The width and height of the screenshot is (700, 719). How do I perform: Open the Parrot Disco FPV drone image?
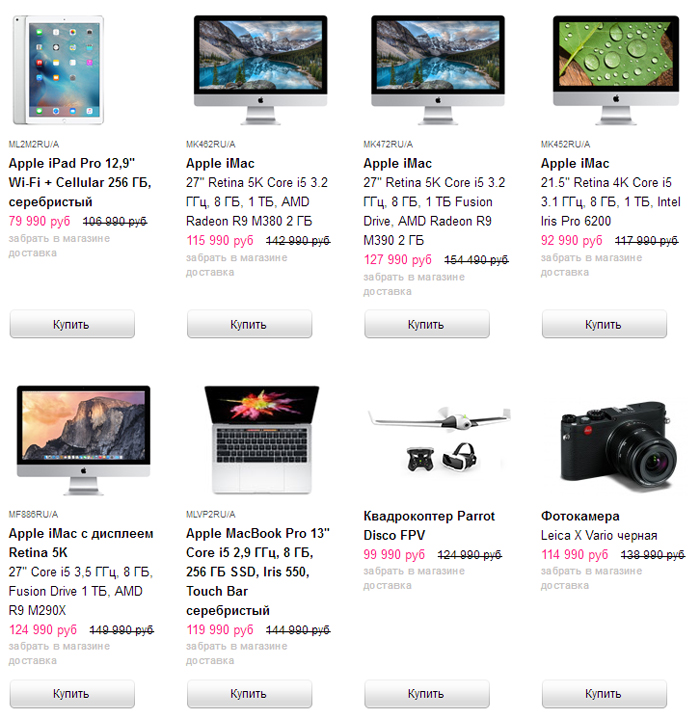439,439
